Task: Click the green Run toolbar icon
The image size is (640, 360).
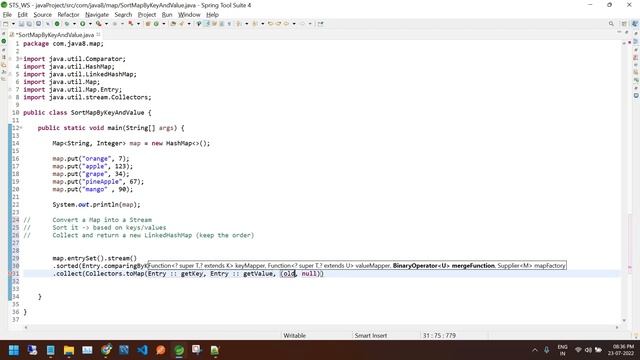Action: 82,24
